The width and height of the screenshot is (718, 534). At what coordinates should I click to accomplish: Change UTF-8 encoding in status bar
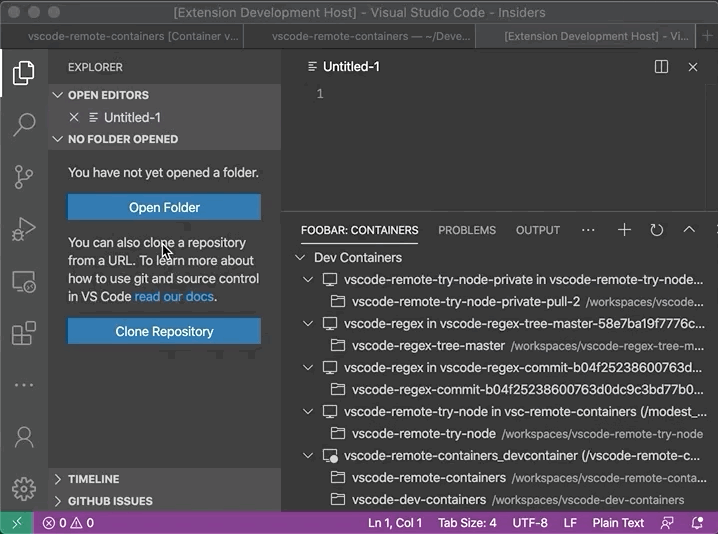coord(530,523)
